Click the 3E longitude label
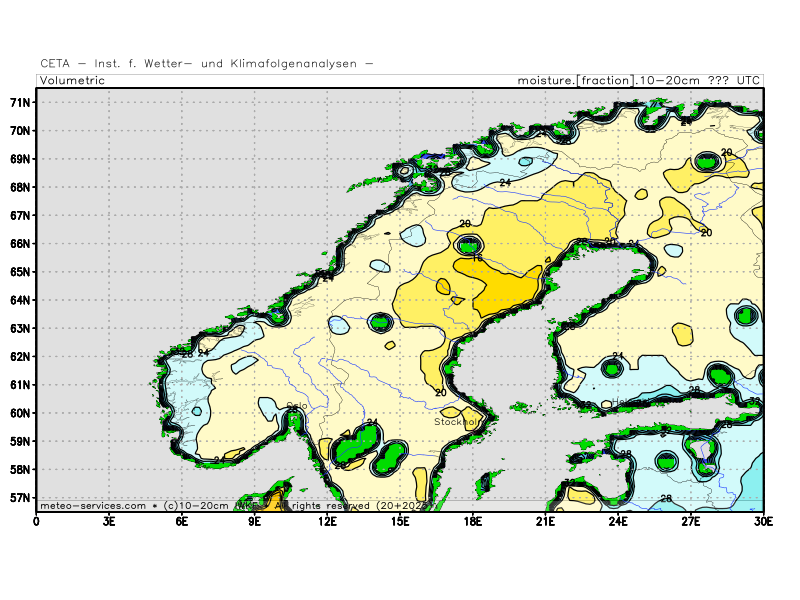 (x=109, y=521)
